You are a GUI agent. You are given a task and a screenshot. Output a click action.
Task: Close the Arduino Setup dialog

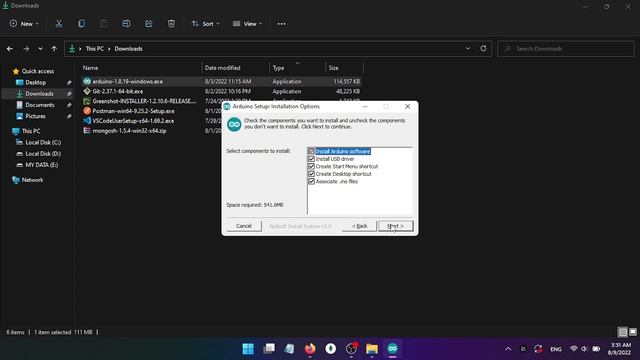click(407, 107)
